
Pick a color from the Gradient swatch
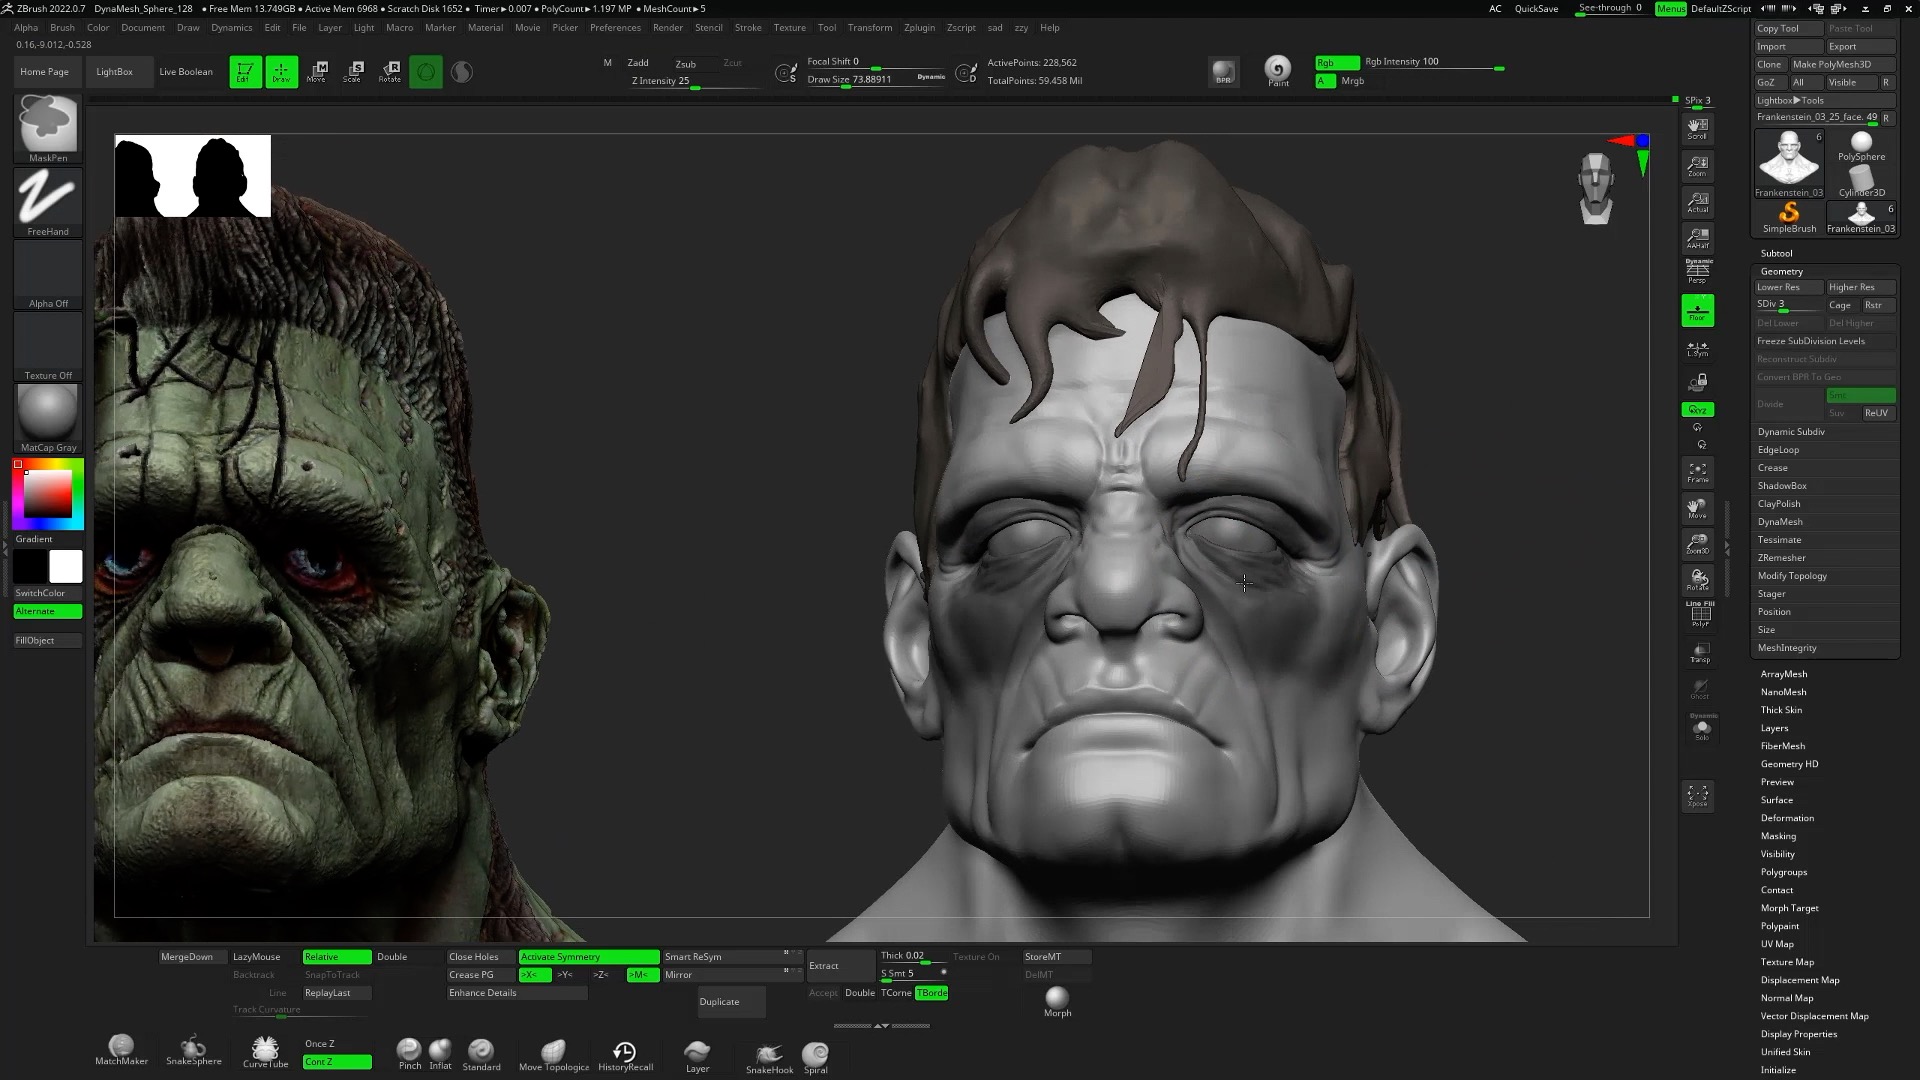(46, 493)
